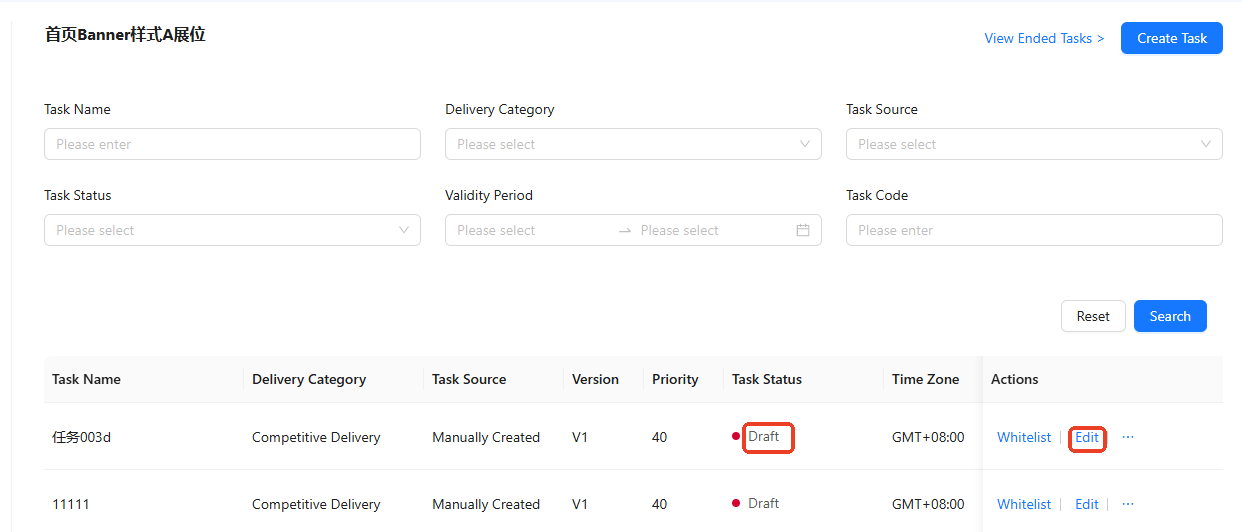1242x532 pixels.
Task: Open the Task Source select box
Action: click(x=1020, y=144)
